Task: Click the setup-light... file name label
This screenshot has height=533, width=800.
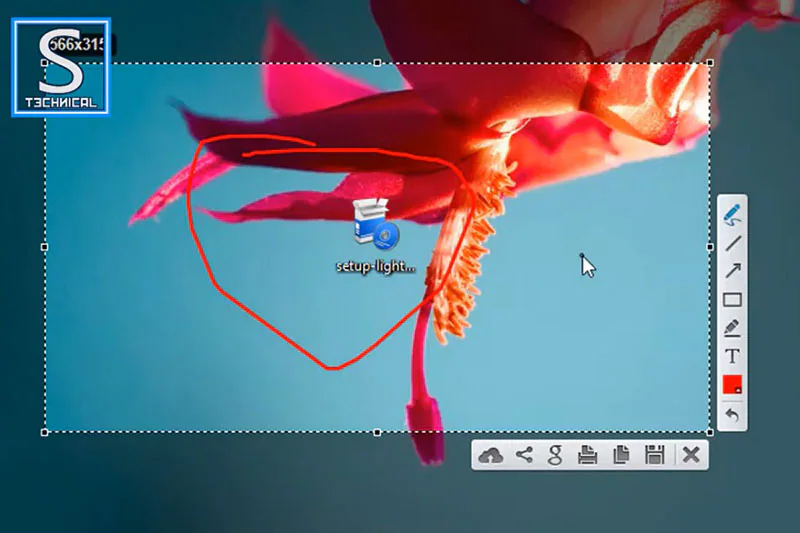Action: click(x=376, y=266)
